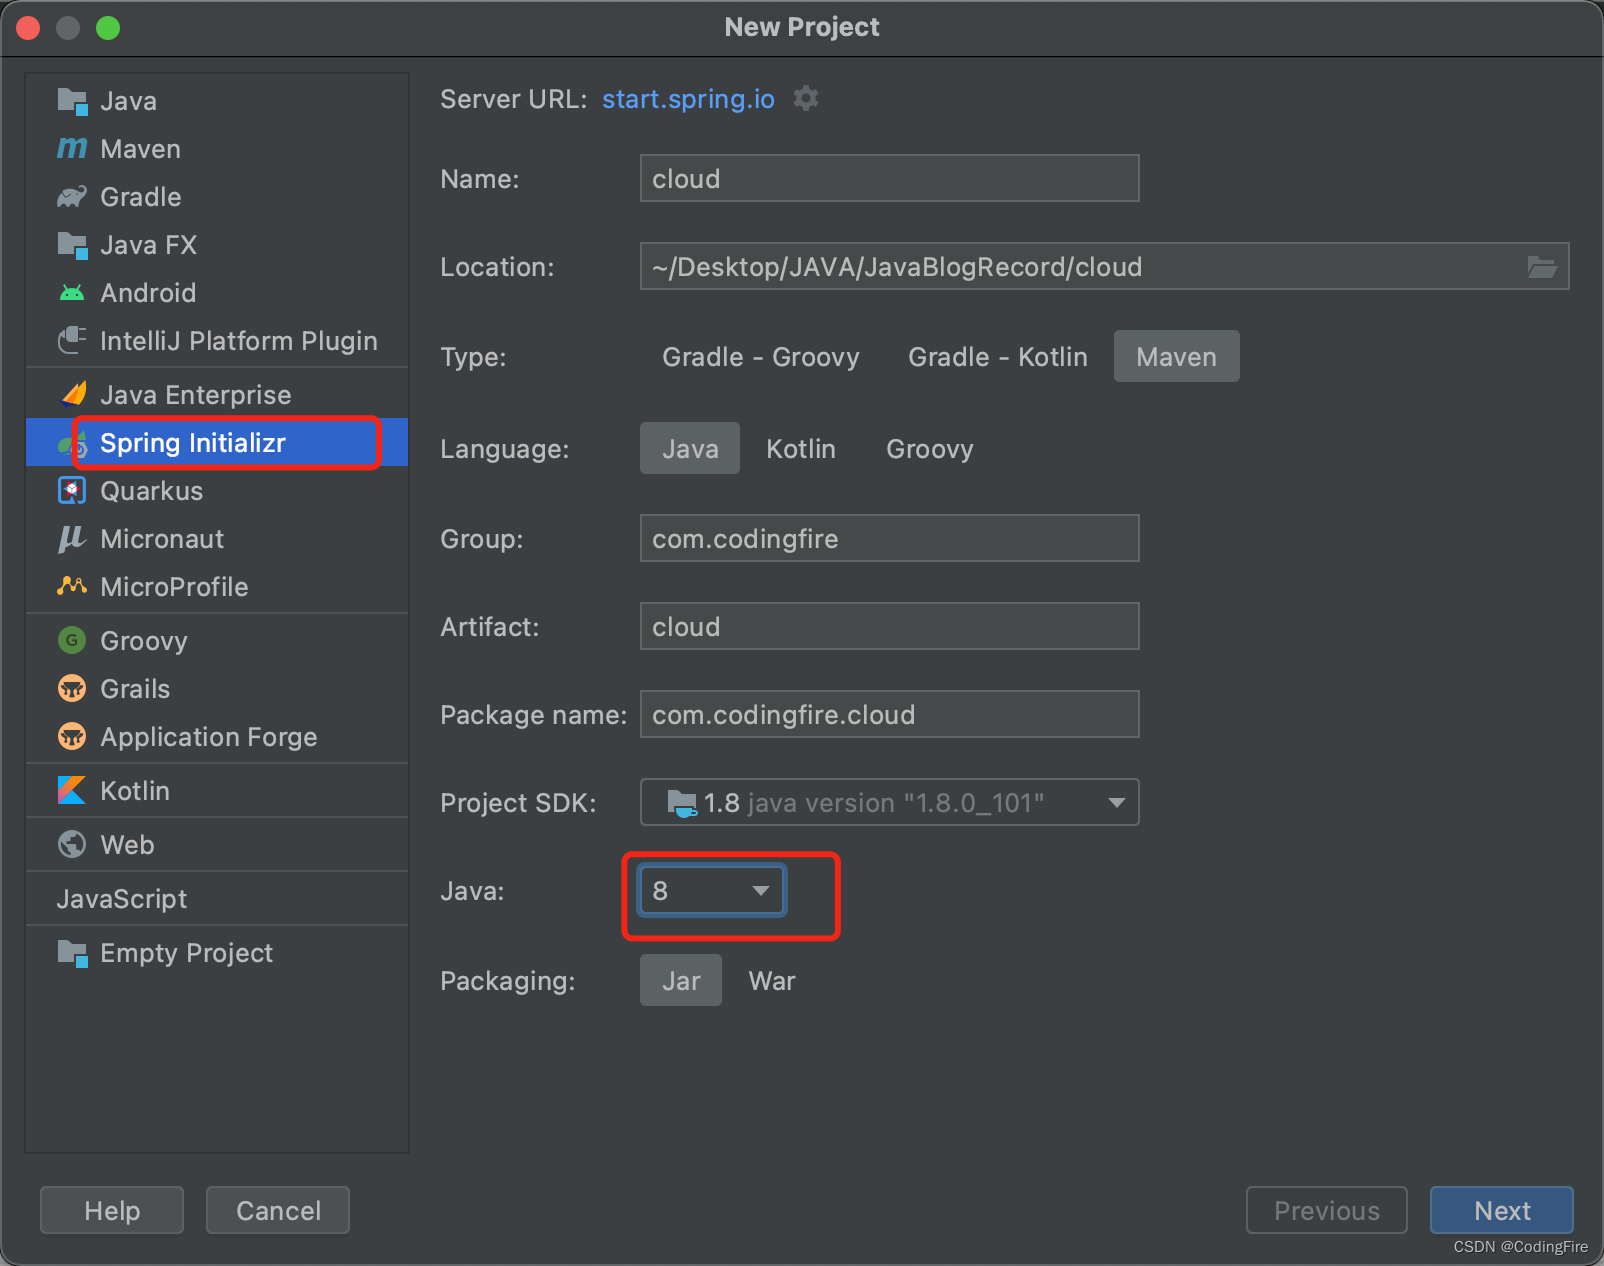Choose Kotlin as the language

click(801, 449)
